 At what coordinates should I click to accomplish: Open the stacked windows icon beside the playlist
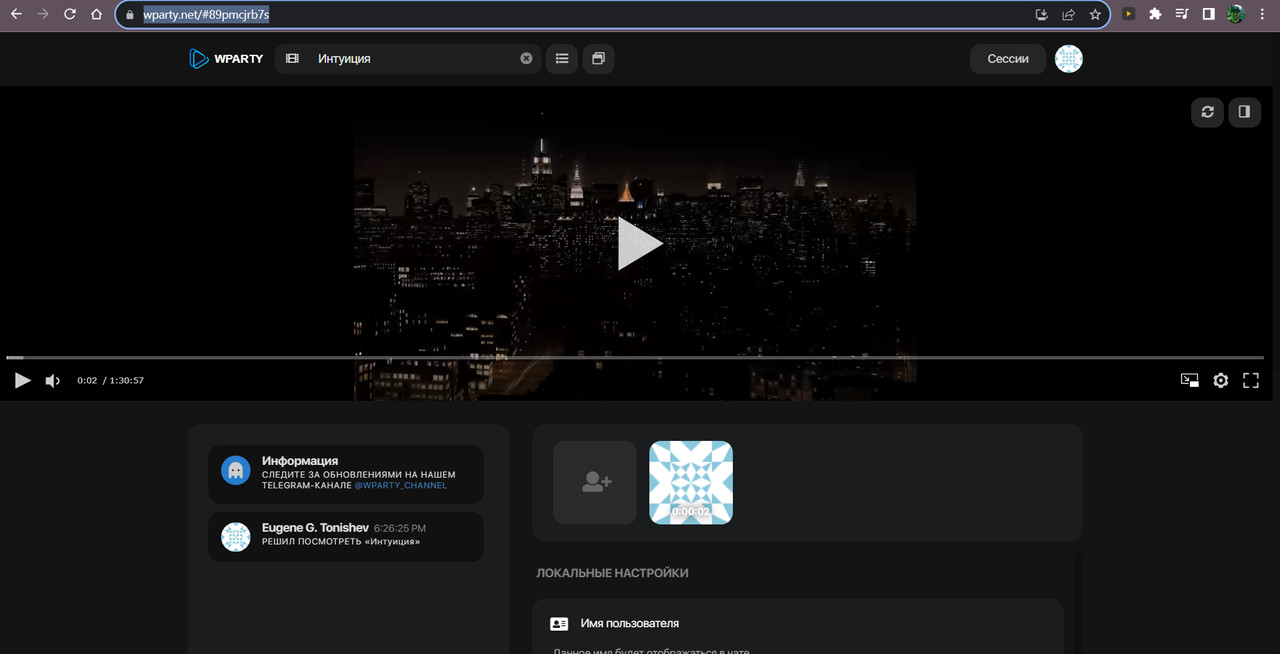pos(598,59)
